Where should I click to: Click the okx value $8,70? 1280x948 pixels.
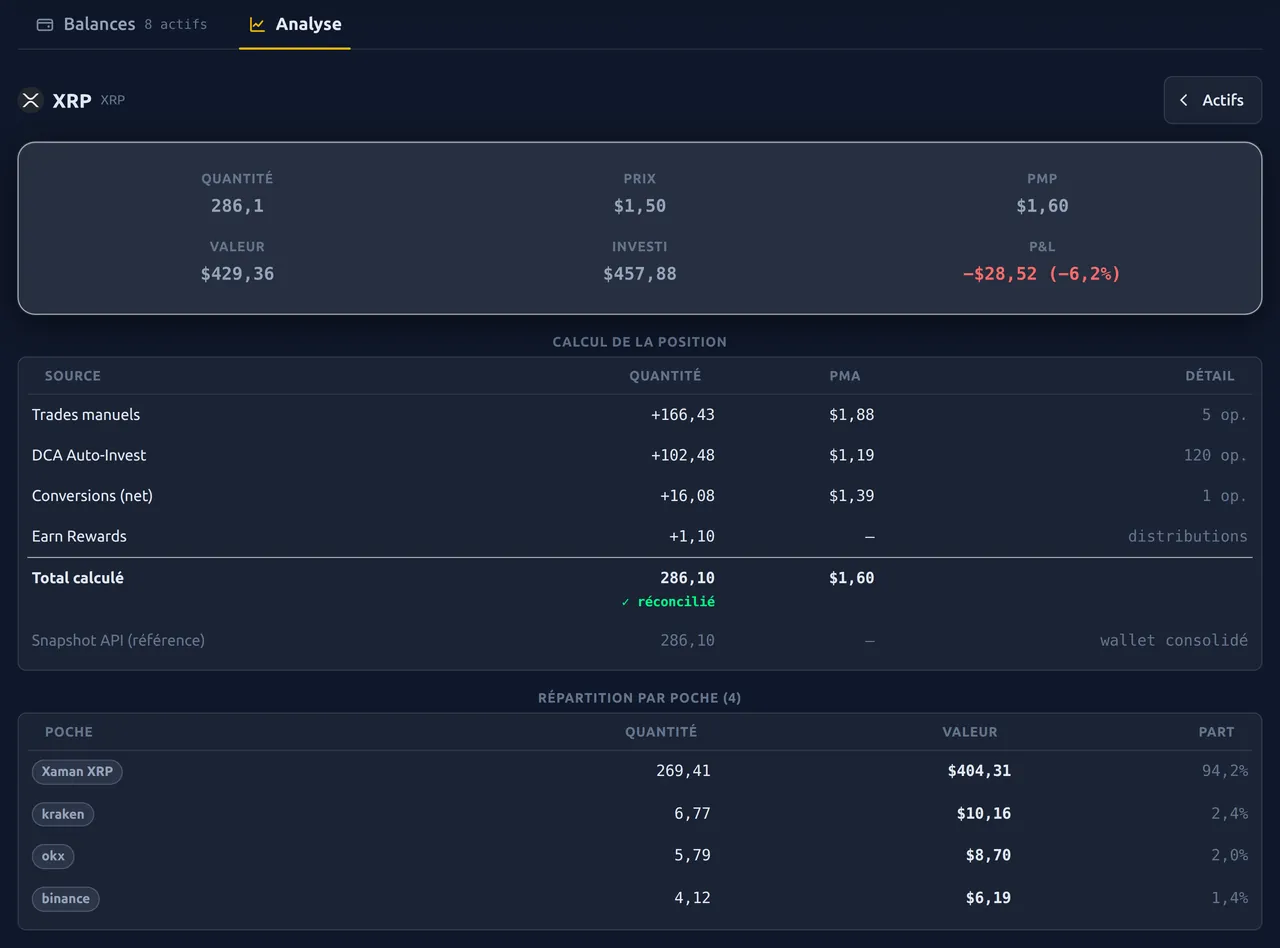coord(988,856)
